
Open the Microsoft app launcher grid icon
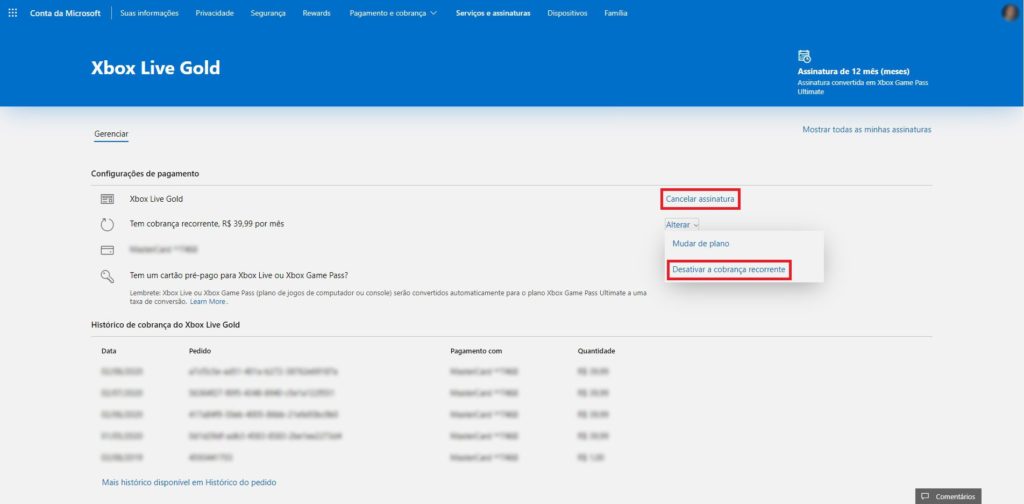(12, 13)
